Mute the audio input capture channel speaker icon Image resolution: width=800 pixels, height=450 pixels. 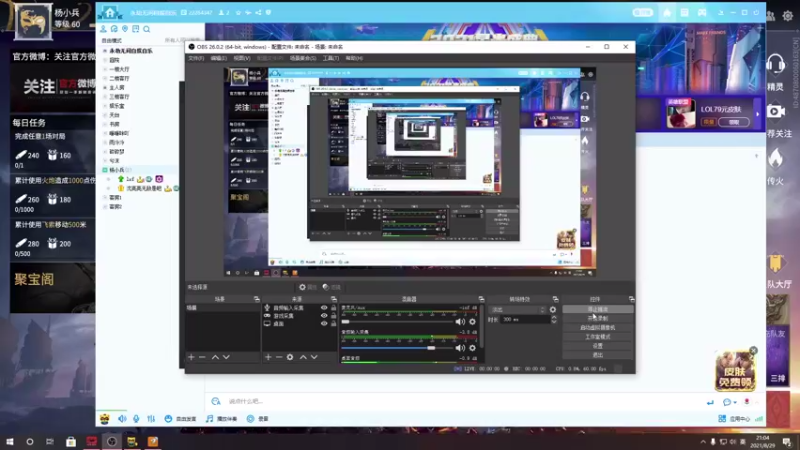click(460, 348)
